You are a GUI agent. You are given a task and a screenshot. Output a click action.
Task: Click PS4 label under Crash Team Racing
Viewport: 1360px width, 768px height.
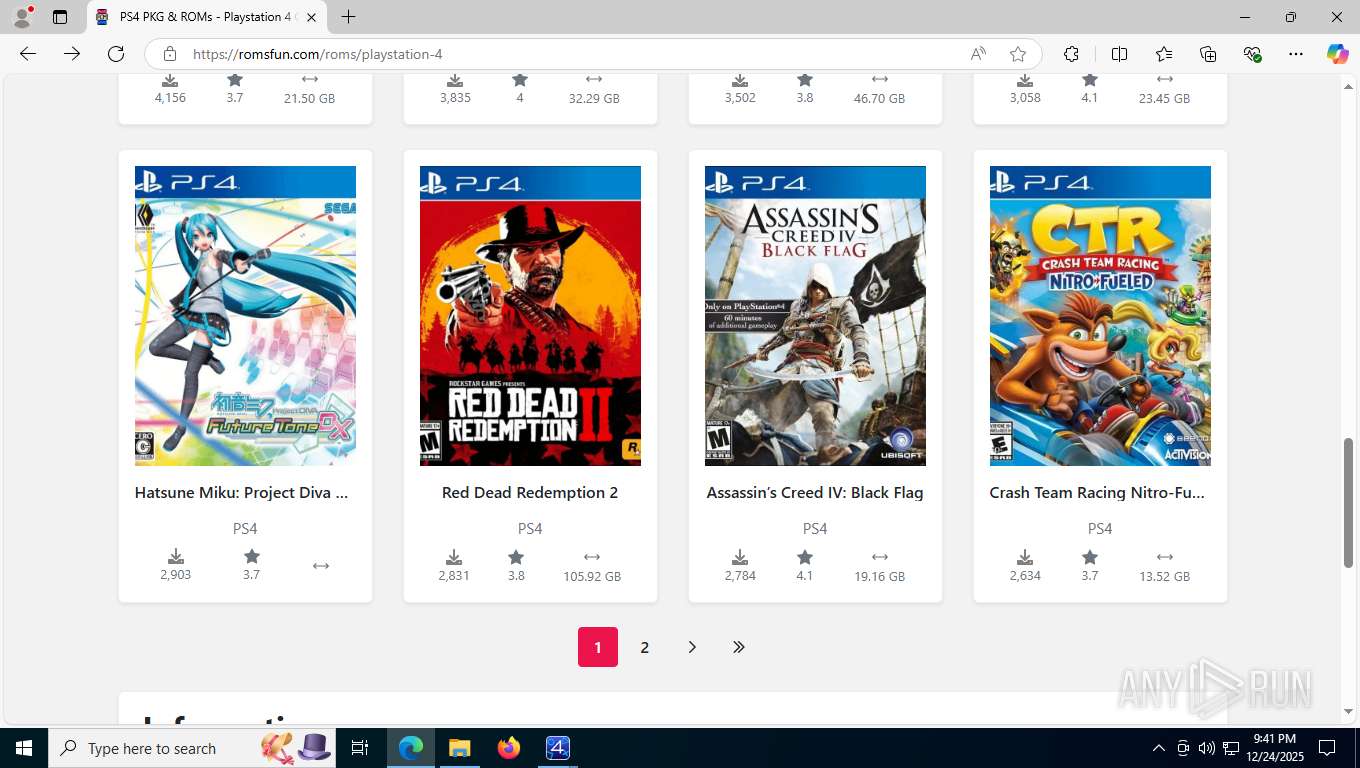[1100, 528]
